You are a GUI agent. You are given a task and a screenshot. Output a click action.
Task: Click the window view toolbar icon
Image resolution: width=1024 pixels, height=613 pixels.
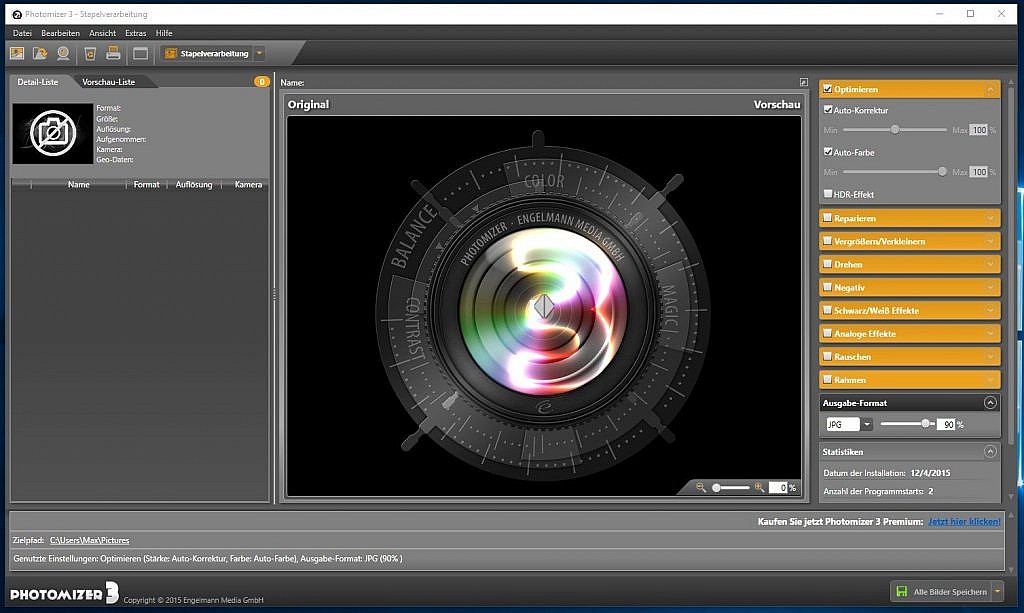coord(140,54)
